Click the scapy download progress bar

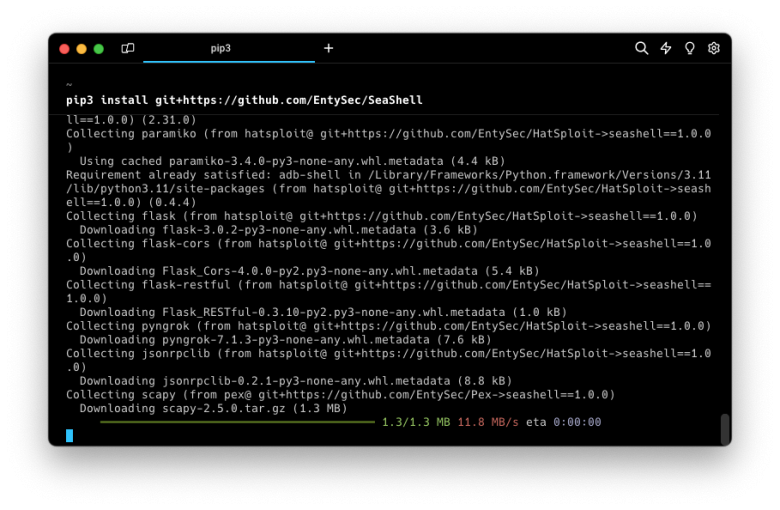coord(237,422)
